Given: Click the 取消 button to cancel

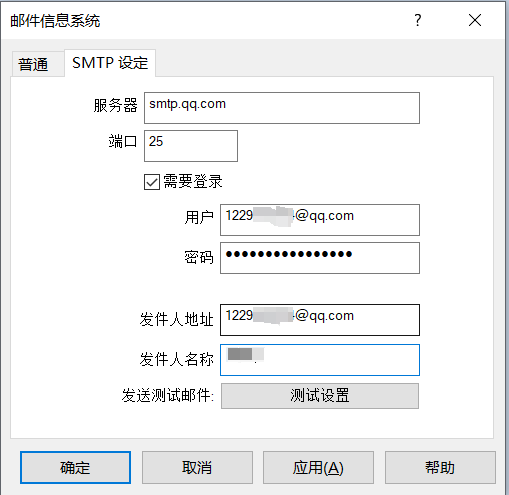Looking at the screenshot, I should [x=197, y=467].
